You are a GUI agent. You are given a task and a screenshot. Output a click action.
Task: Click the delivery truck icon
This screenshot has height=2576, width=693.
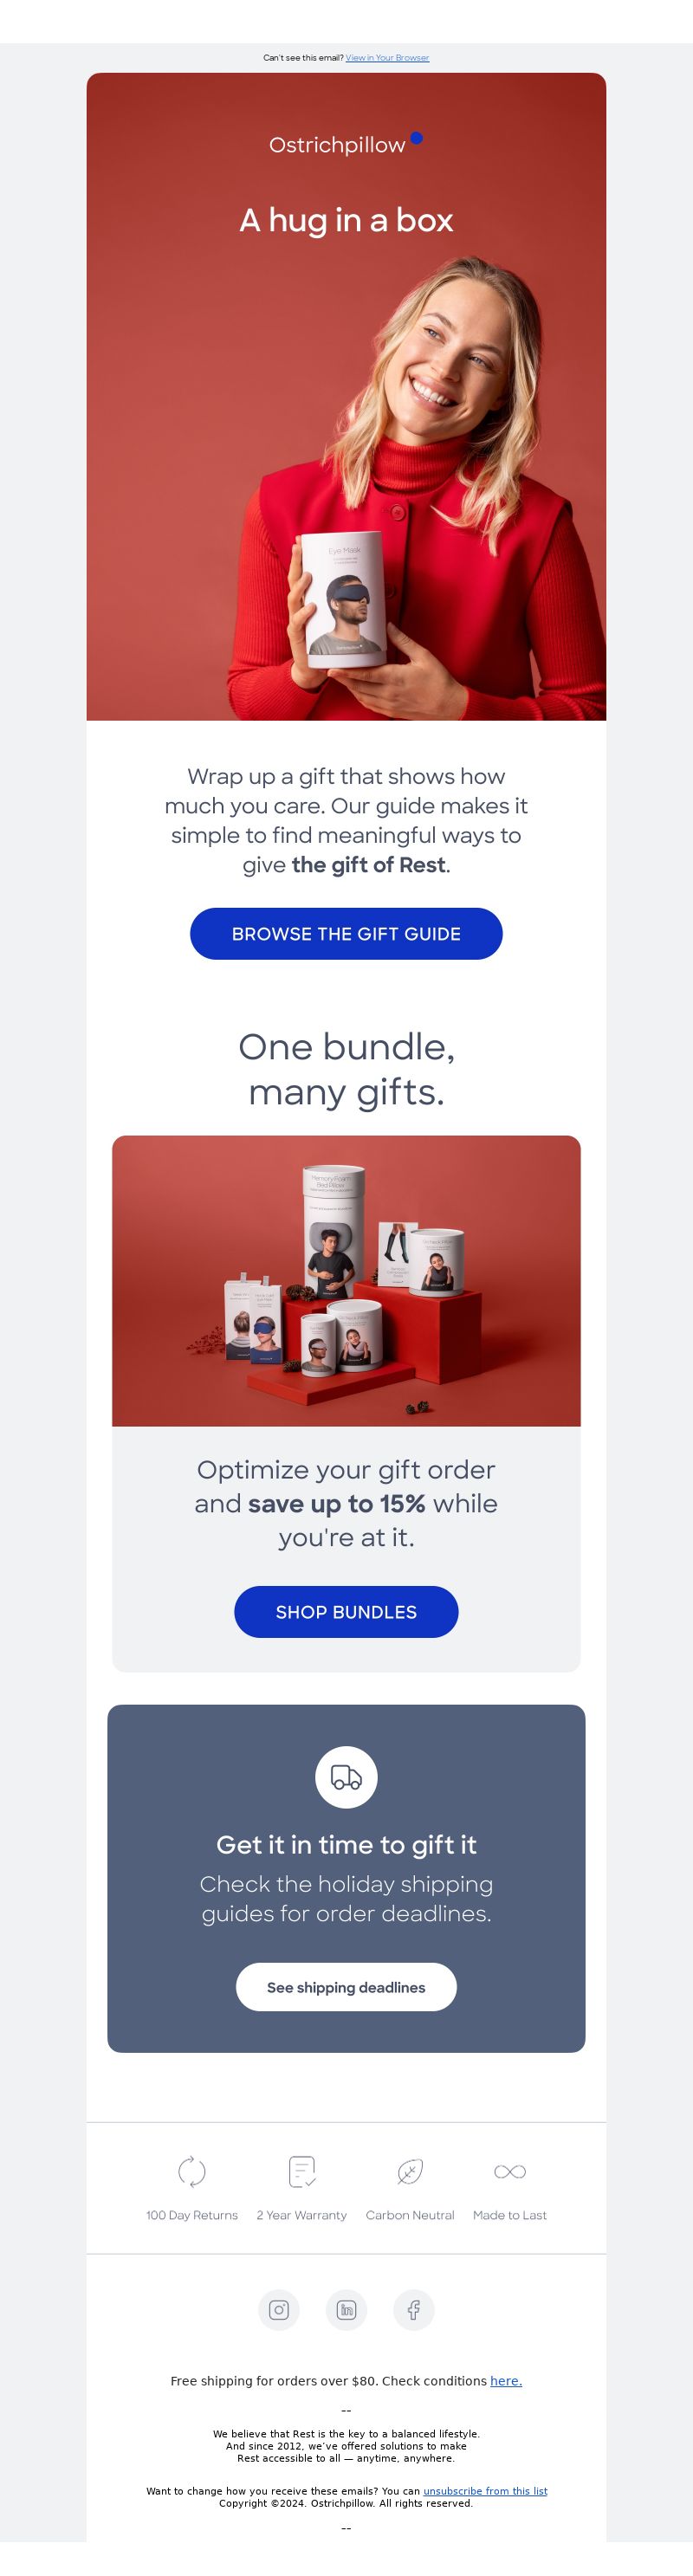coord(346,1777)
